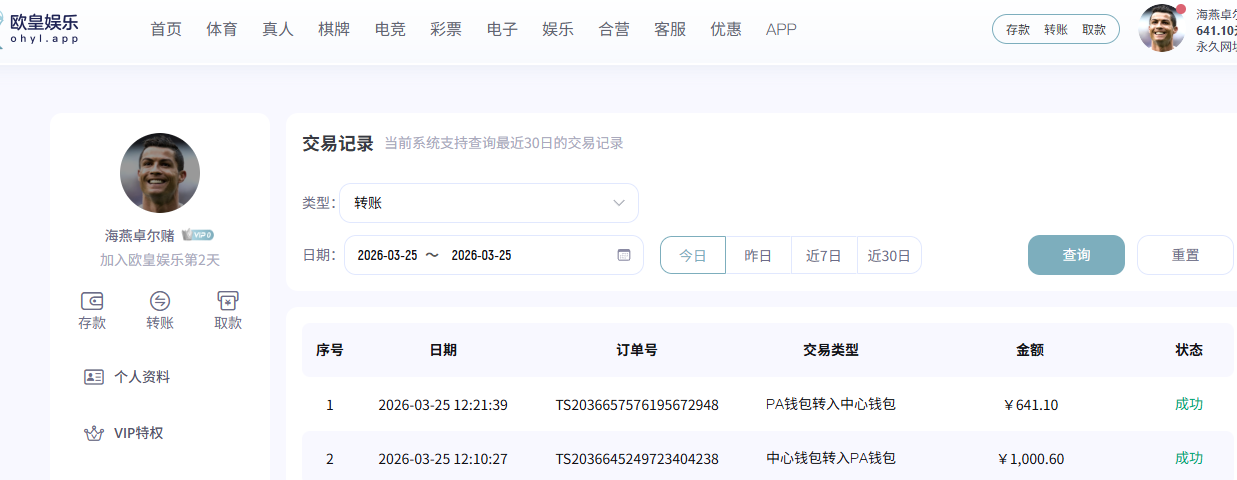1237x480 pixels.
Task: Click 成功 status in row 1
Action: 1189,404
